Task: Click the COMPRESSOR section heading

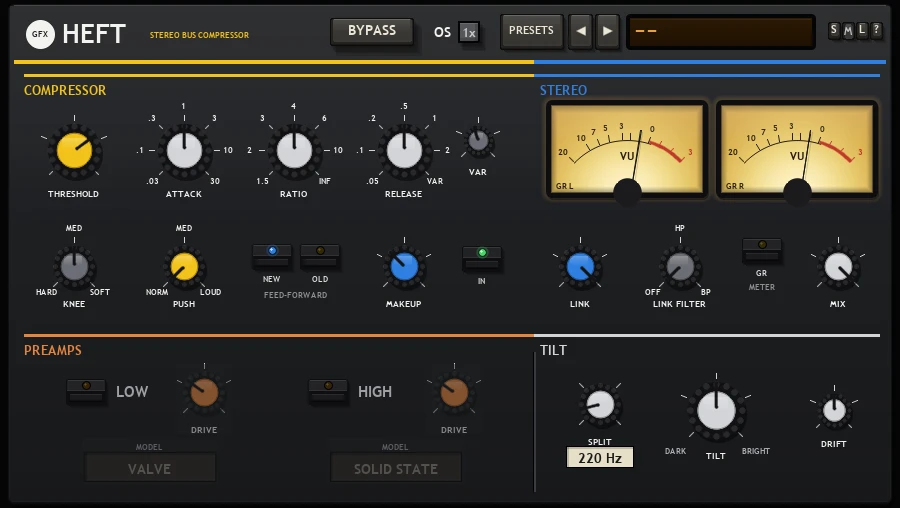Action: 65,90
